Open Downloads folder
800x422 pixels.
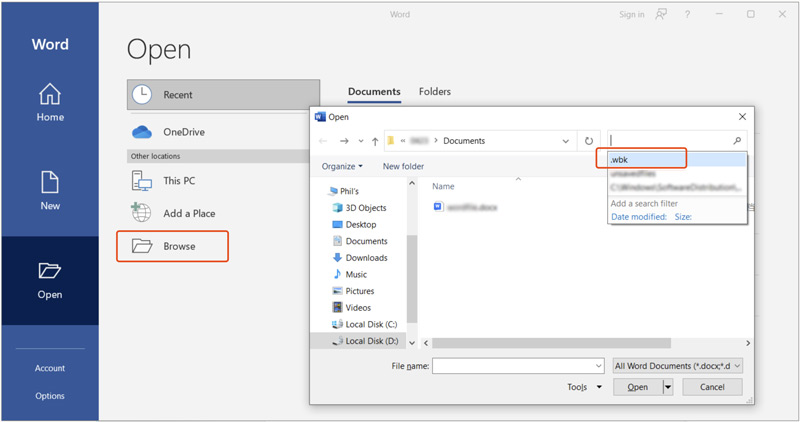click(x=360, y=258)
